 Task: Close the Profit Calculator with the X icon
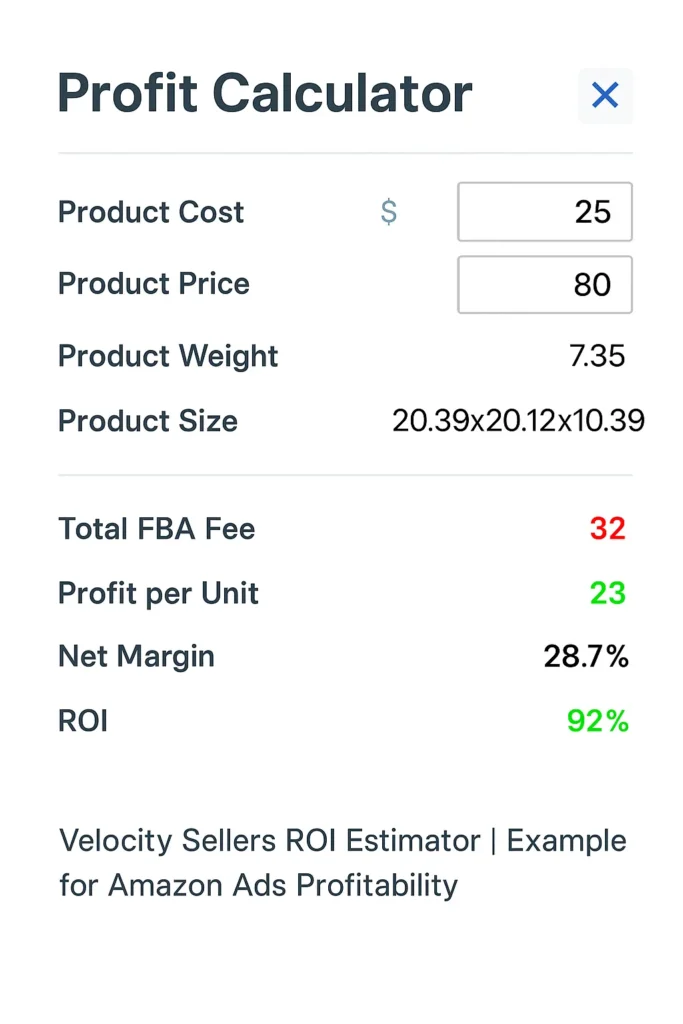pos(605,95)
